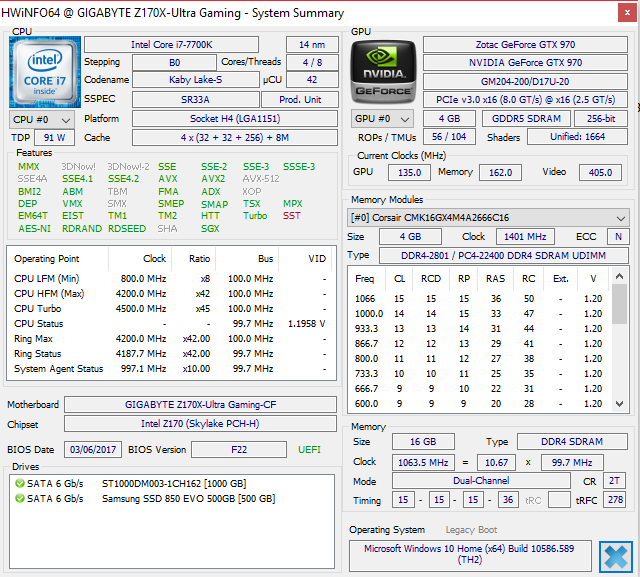Click the 1063.5 MHz memory clock field
640x577 pixels.
click(423, 463)
